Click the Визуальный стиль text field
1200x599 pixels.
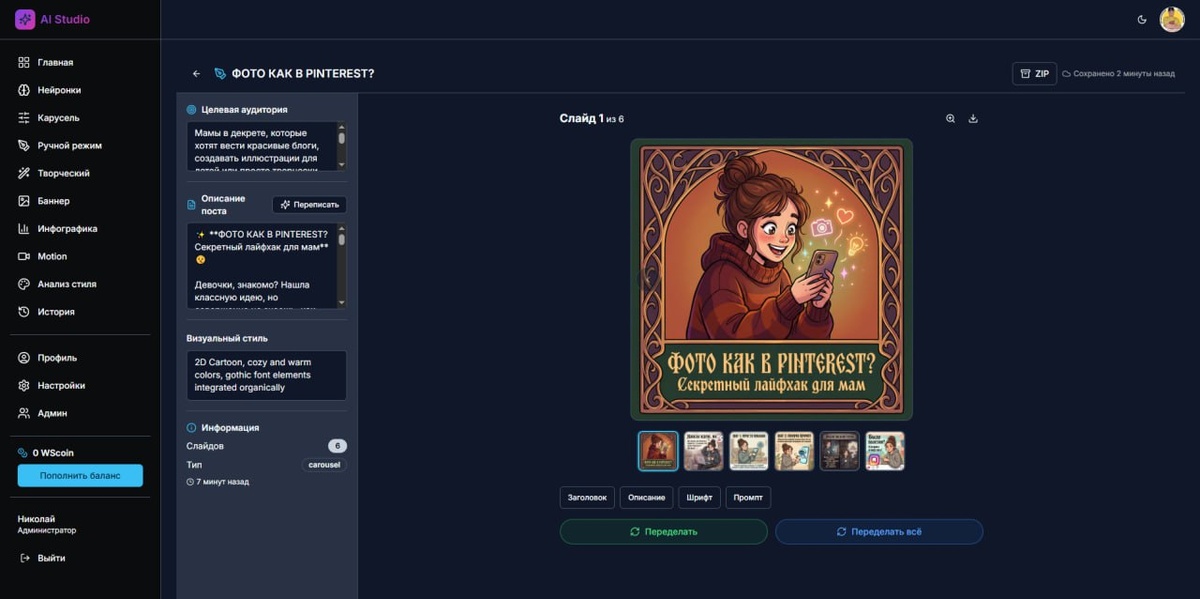click(x=266, y=375)
